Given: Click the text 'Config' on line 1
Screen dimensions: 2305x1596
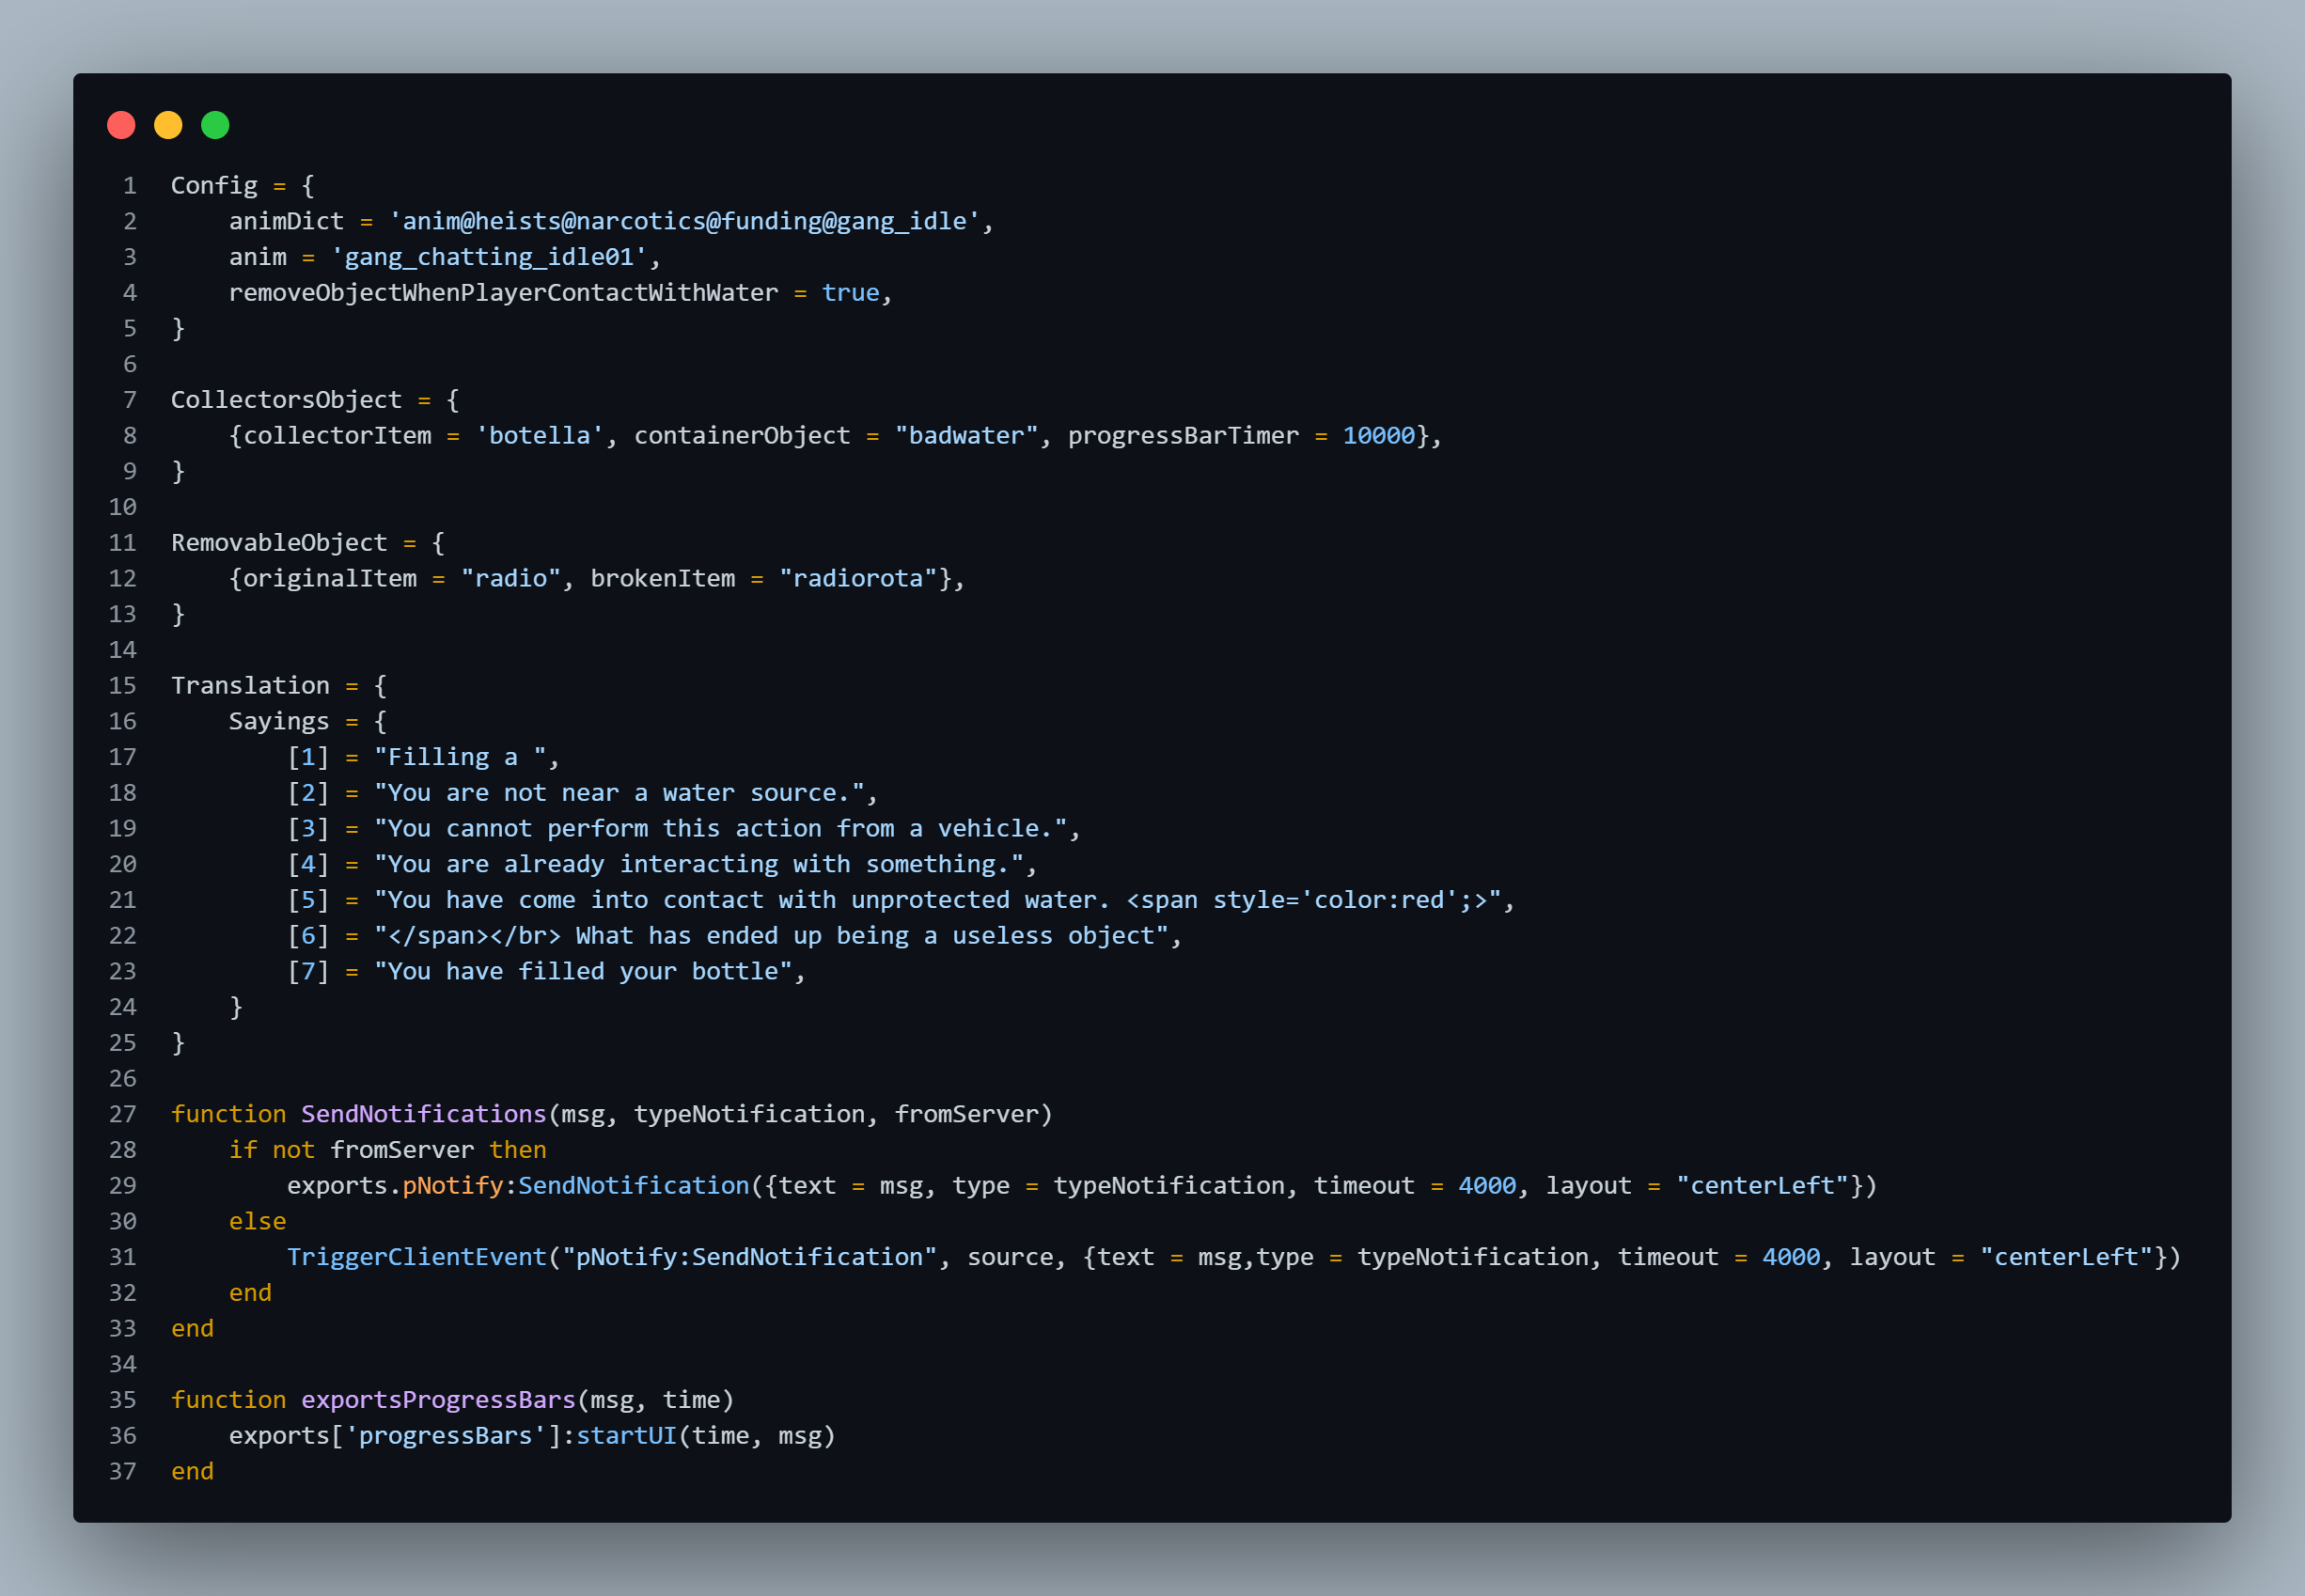Looking at the screenshot, I should [x=214, y=186].
